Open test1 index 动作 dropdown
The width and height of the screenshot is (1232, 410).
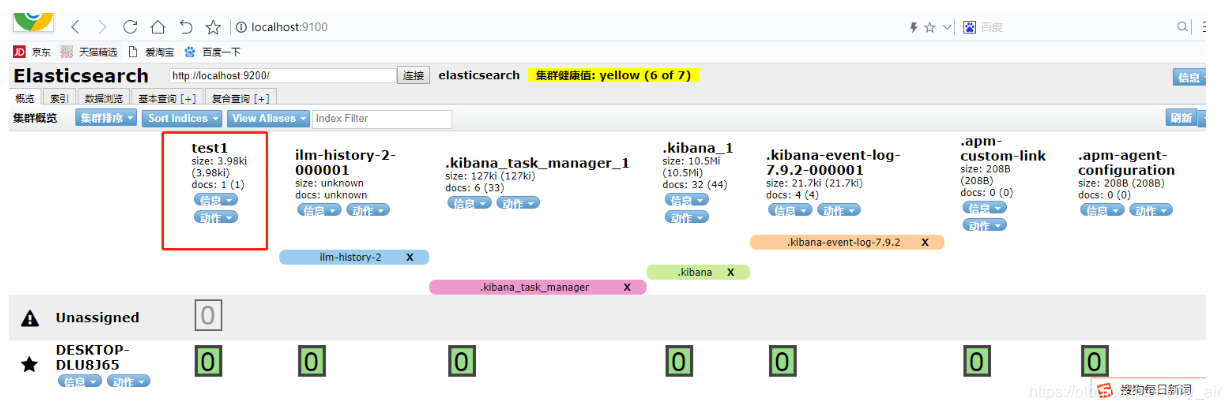point(216,217)
